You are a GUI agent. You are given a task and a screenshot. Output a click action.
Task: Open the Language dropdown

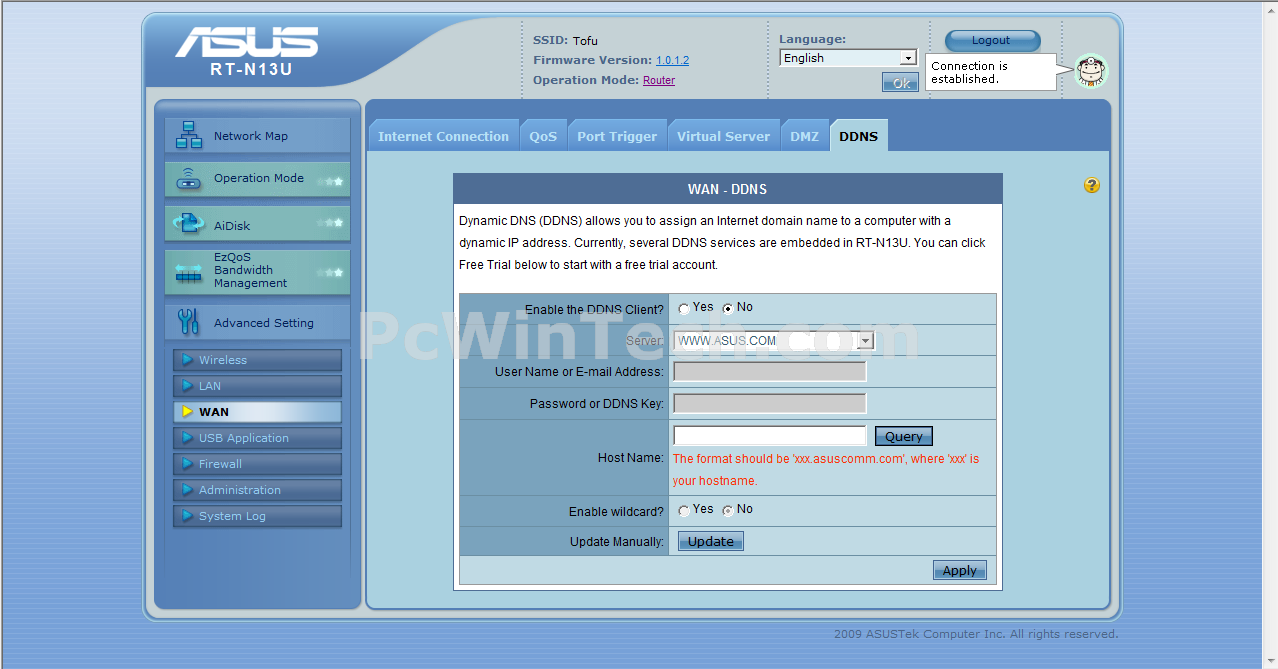click(848, 58)
